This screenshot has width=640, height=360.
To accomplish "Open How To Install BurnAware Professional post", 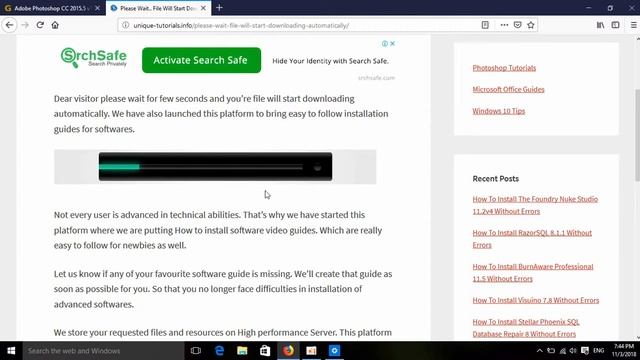I will pyautogui.click(x=533, y=272).
